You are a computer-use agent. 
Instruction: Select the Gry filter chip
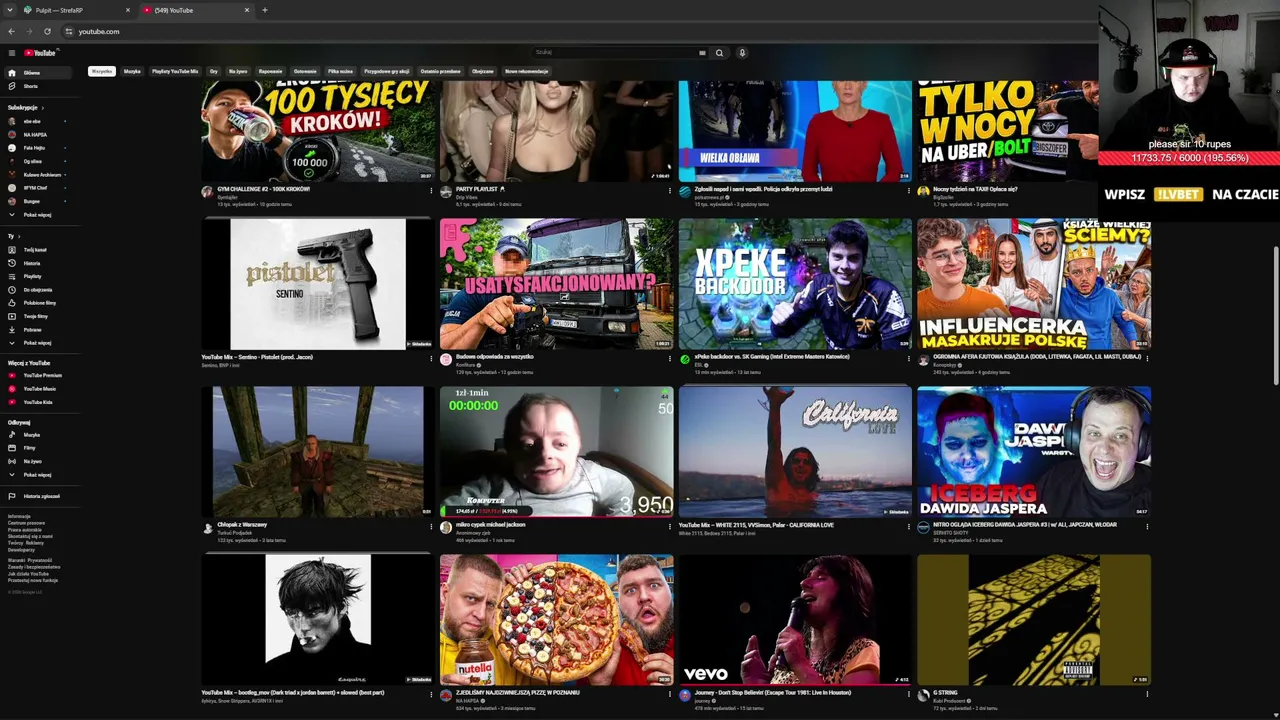point(214,72)
